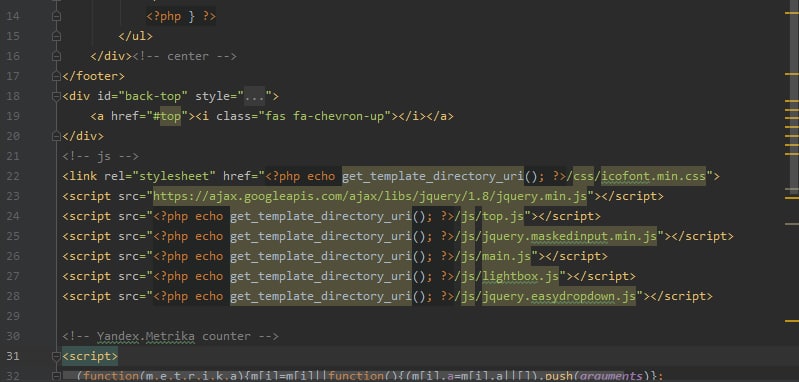This screenshot has height=382, width=799.
Task: Click line number 30 in the gutter
Action: coord(14,336)
